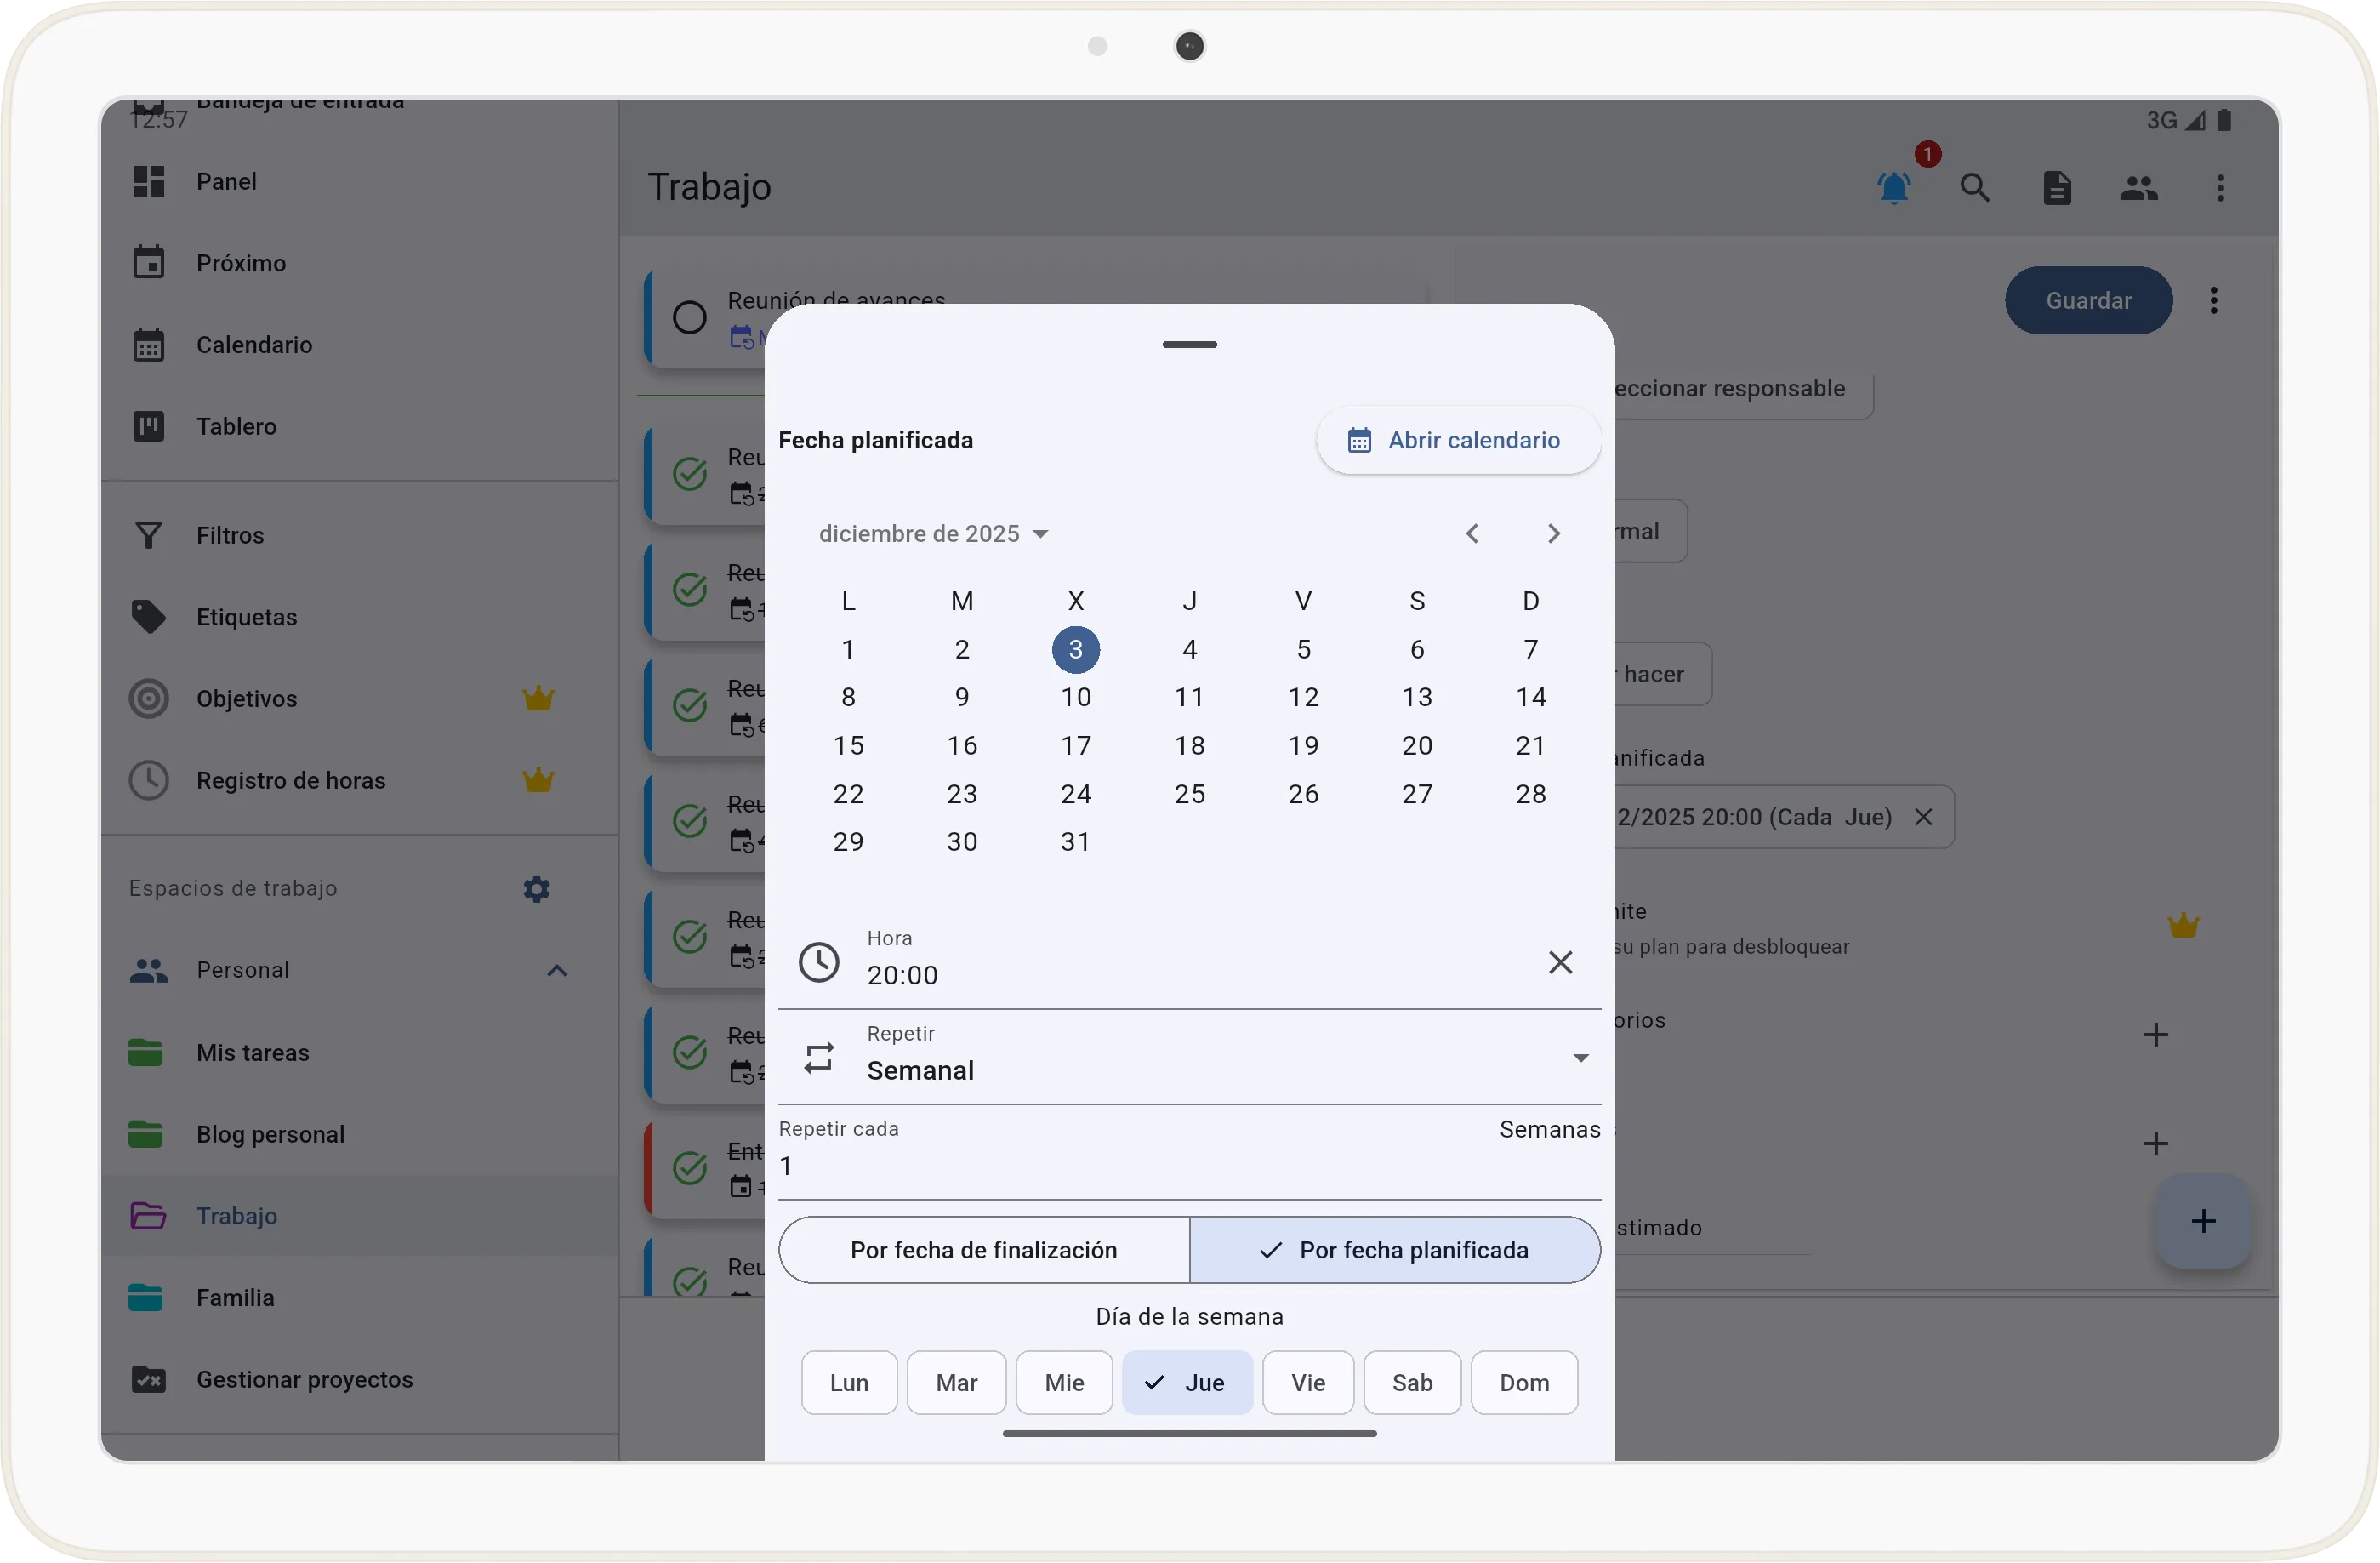The width and height of the screenshot is (2380, 1563).
Task: Open Gestionar proyectos
Action: [304, 1379]
